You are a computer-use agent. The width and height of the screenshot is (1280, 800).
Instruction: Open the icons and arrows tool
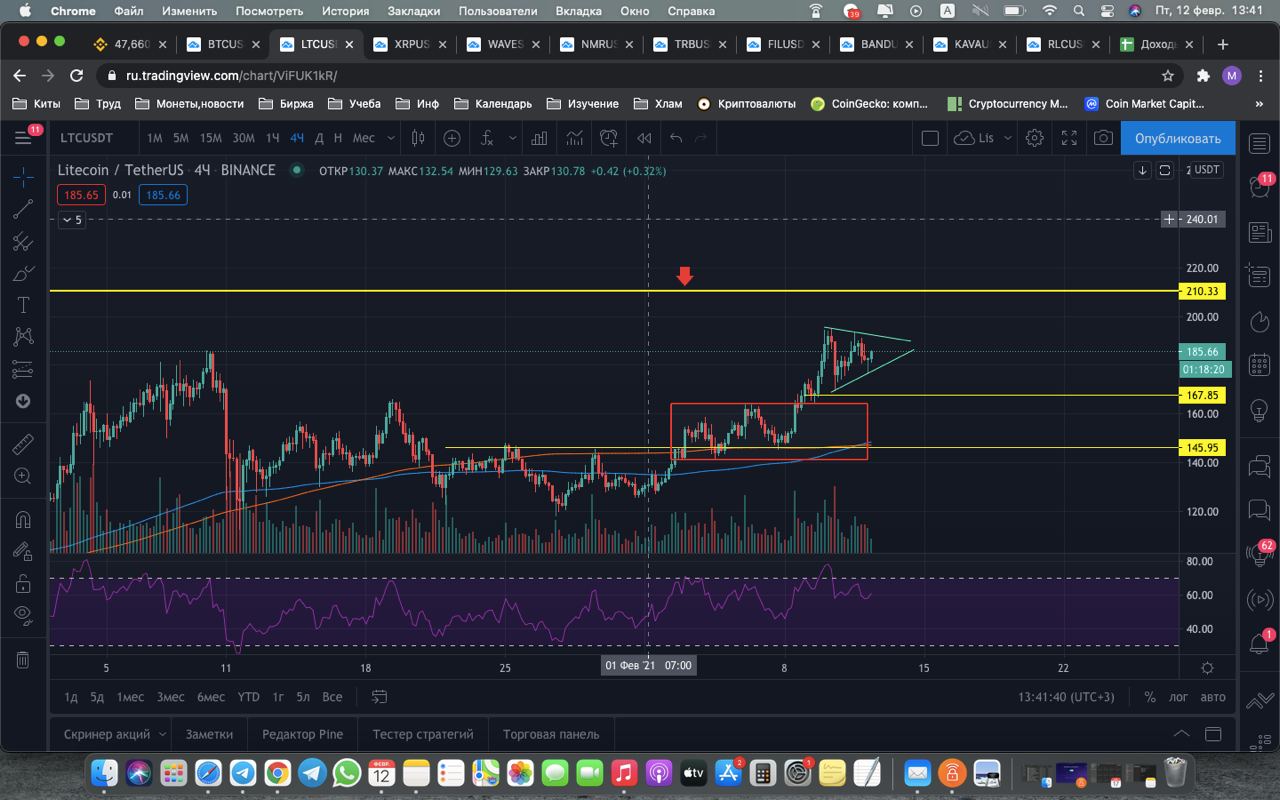click(x=23, y=401)
